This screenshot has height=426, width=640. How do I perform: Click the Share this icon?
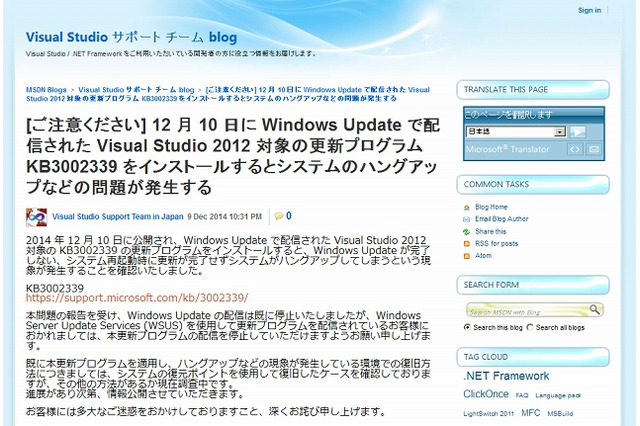[467, 231]
